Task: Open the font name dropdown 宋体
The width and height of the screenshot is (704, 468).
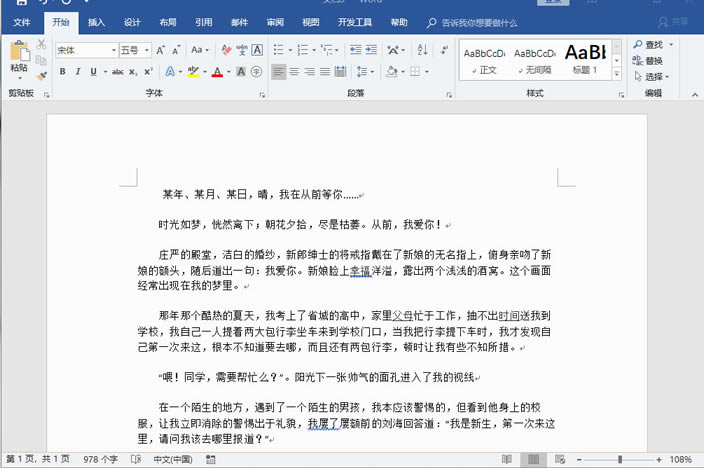Action: pyautogui.click(x=114, y=50)
